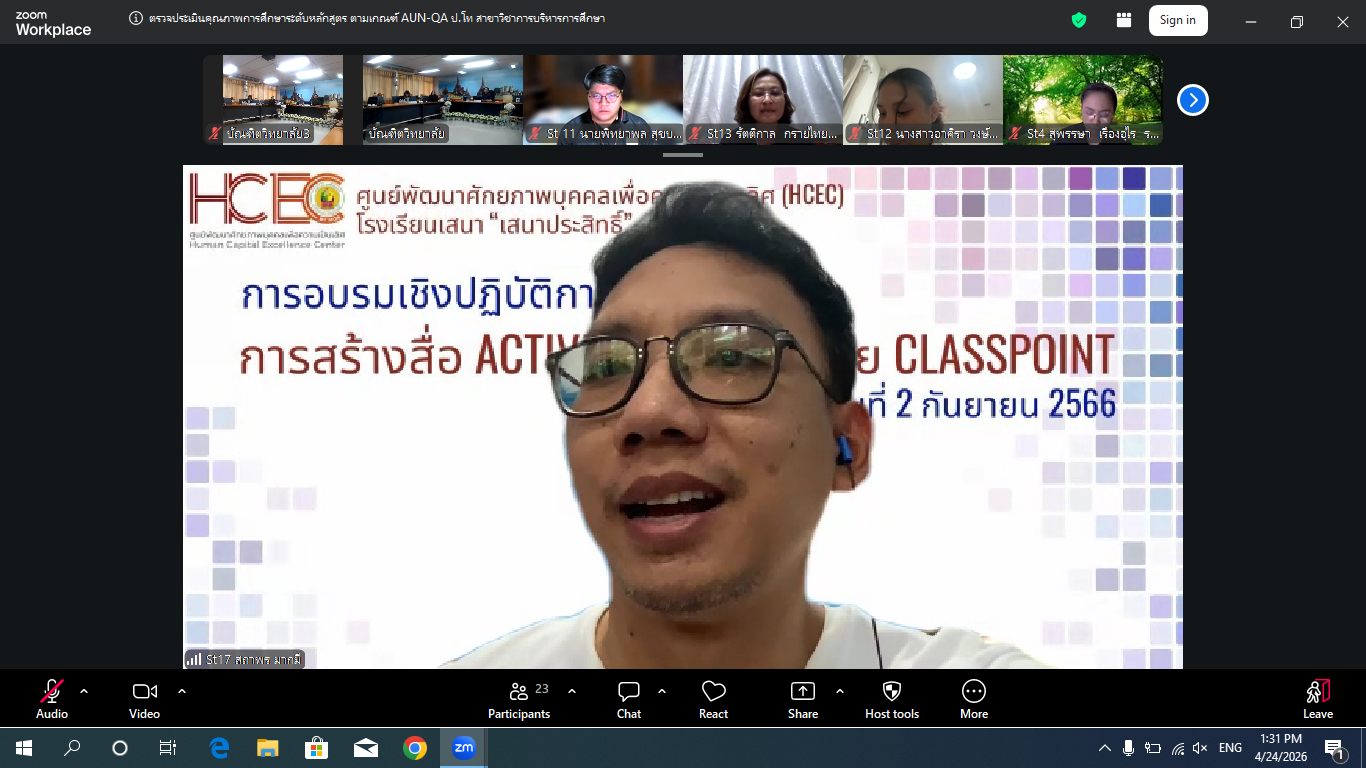Image resolution: width=1366 pixels, height=768 pixels.
Task: Open the Wi-Fi network tray icon
Action: pyautogui.click(x=1178, y=748)
